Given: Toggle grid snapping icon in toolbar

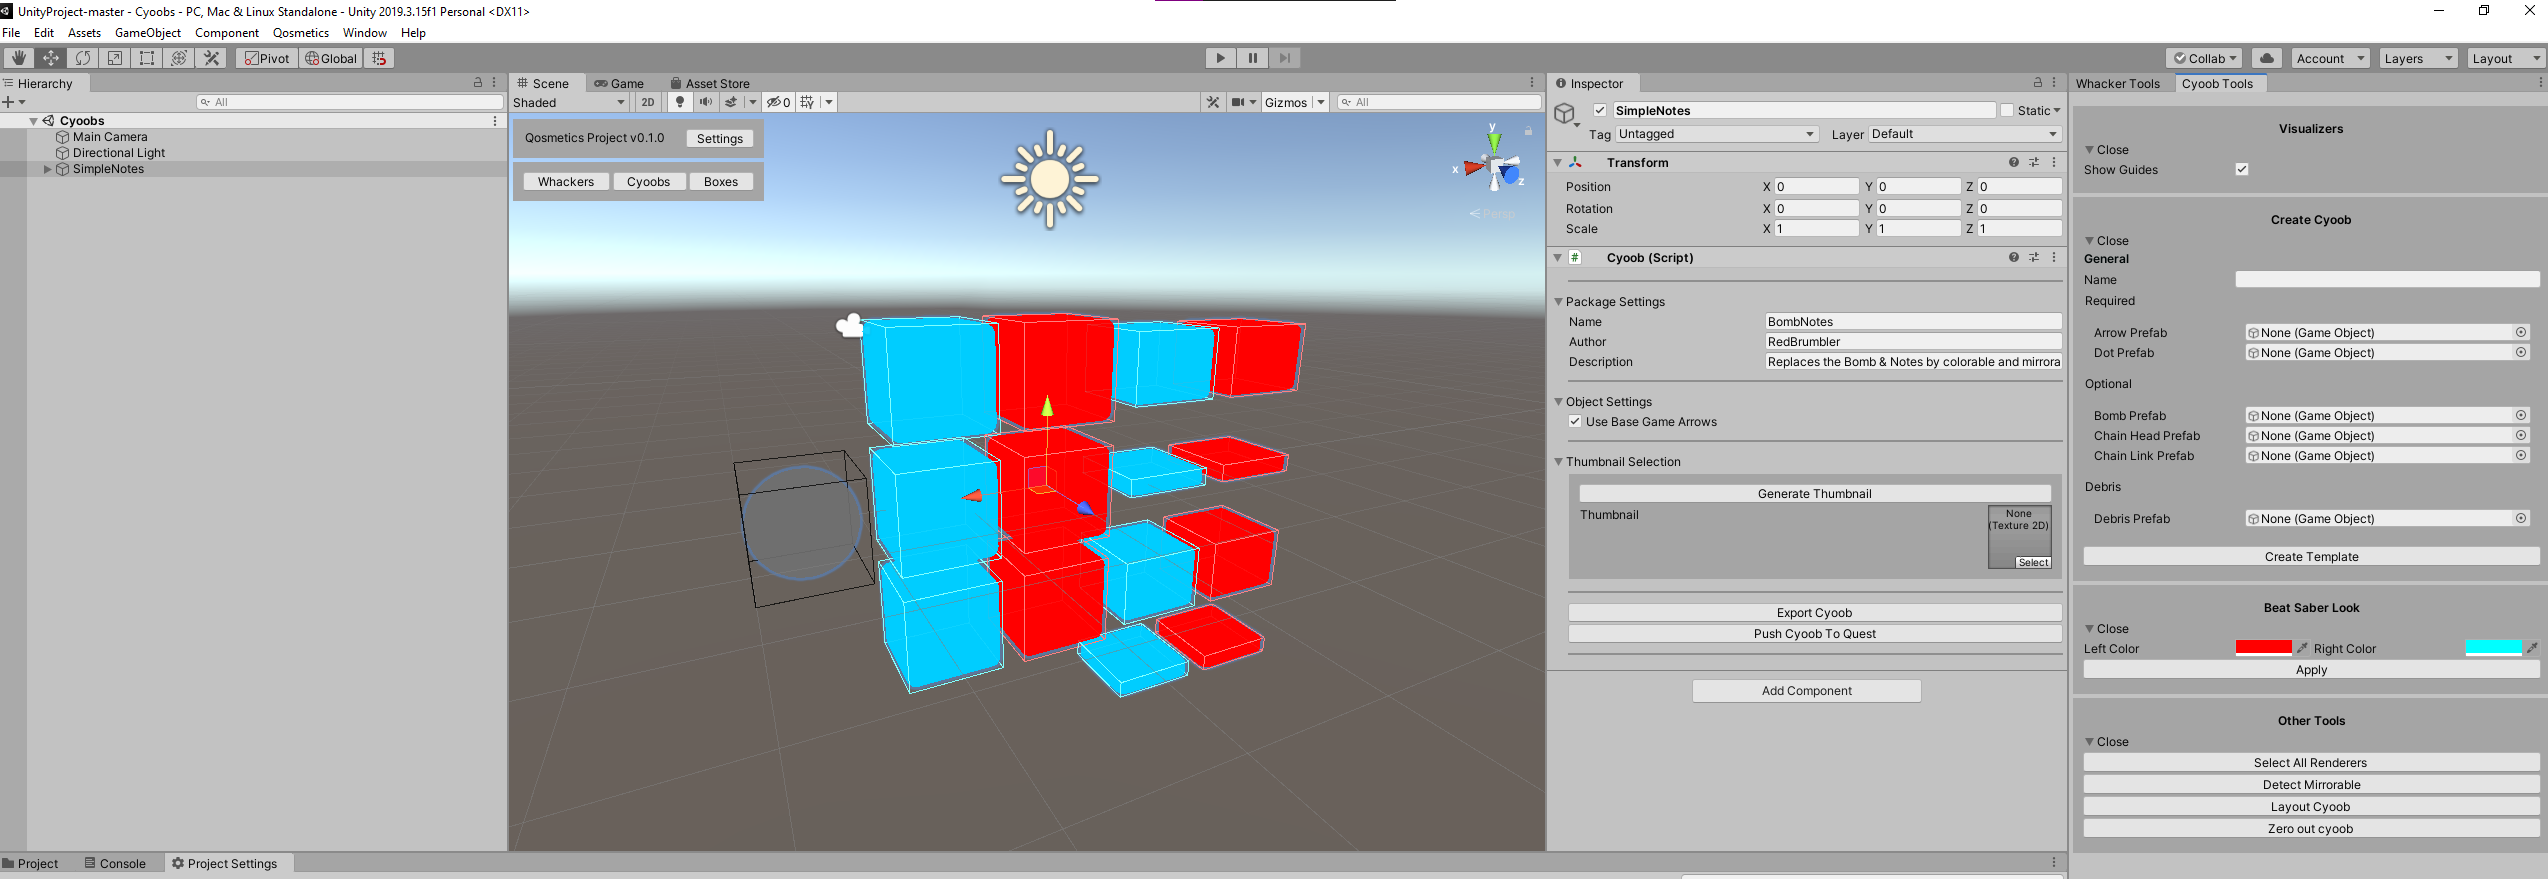Looking at the screenshot, I should click(379, 58).
